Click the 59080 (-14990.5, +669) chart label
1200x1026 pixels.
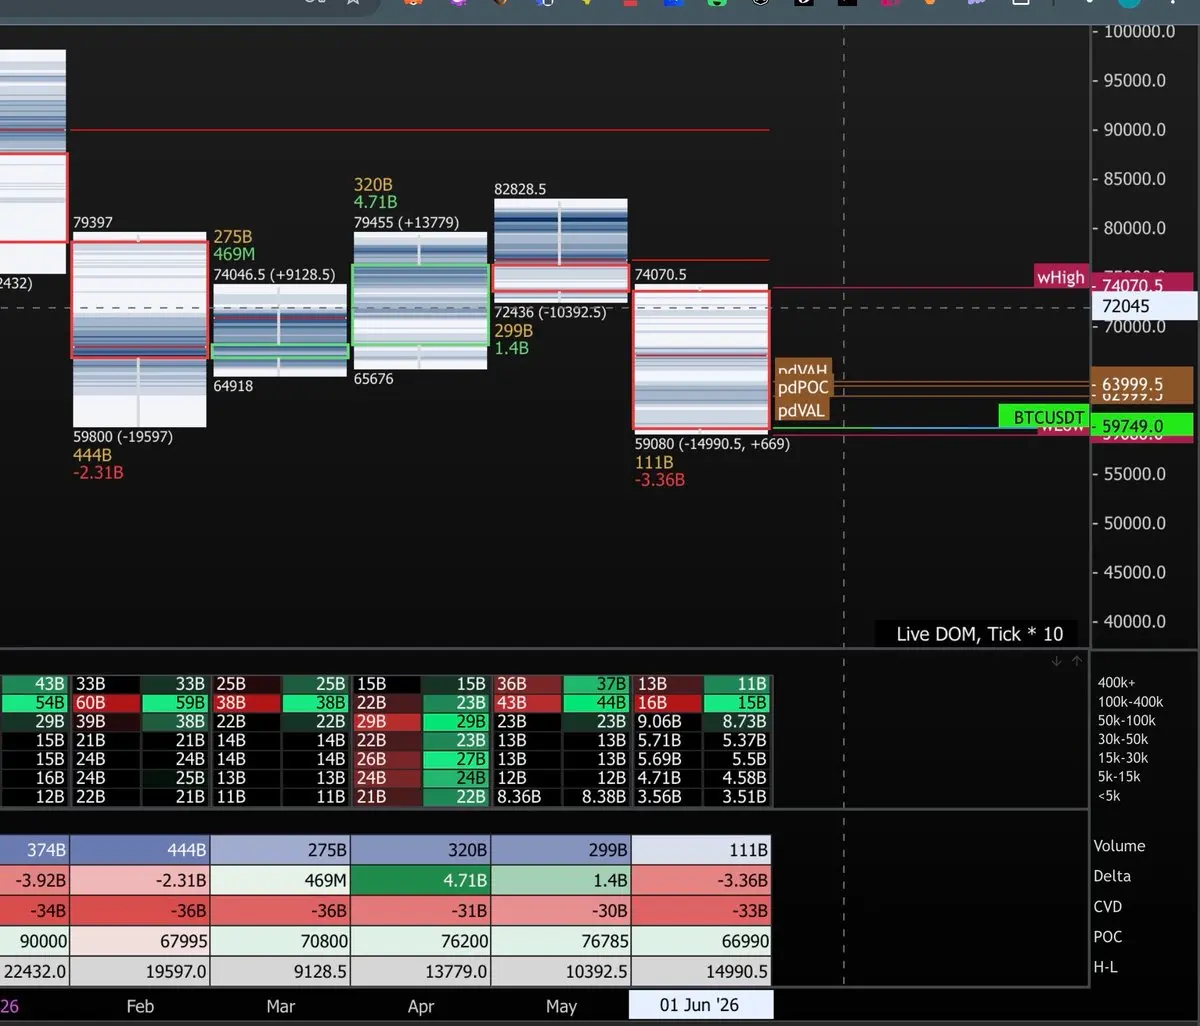click(712, 443)
